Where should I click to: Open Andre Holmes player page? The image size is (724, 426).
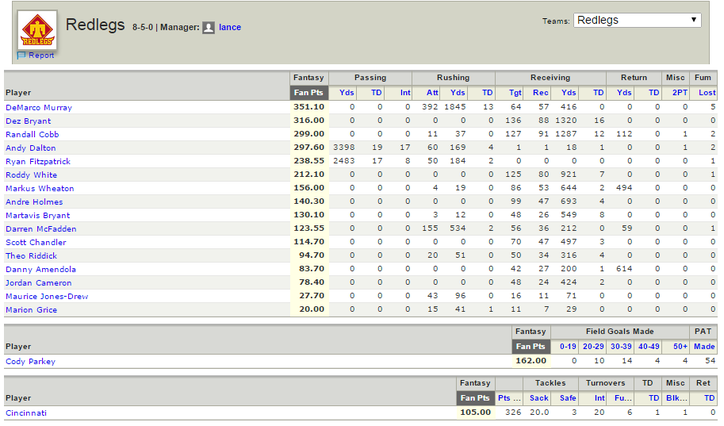pos(34,202)
